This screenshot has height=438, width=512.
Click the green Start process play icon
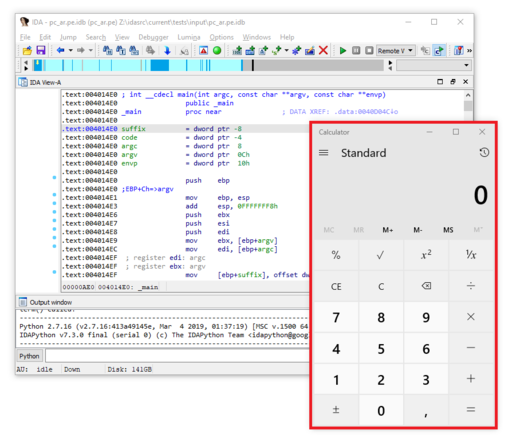point(343,51)
